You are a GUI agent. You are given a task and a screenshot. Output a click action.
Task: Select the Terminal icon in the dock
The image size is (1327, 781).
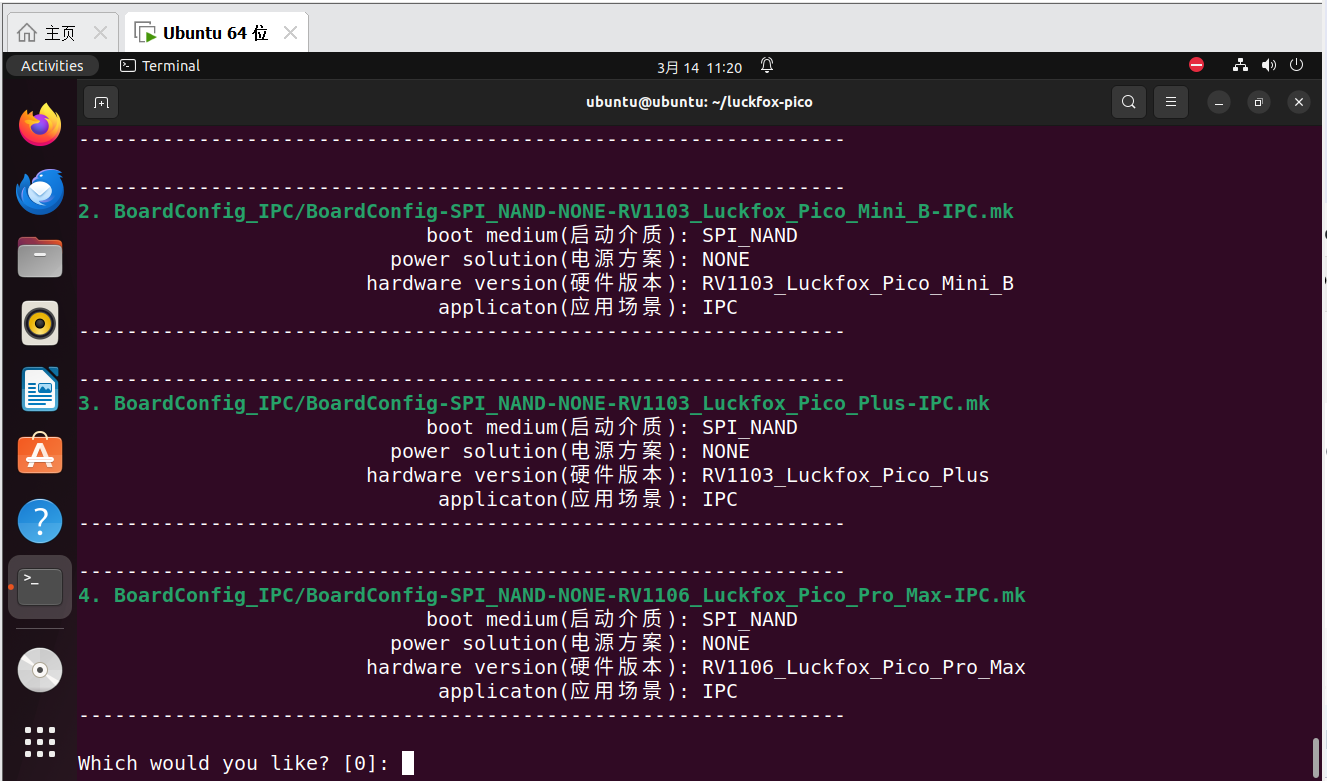coord(40,587)
